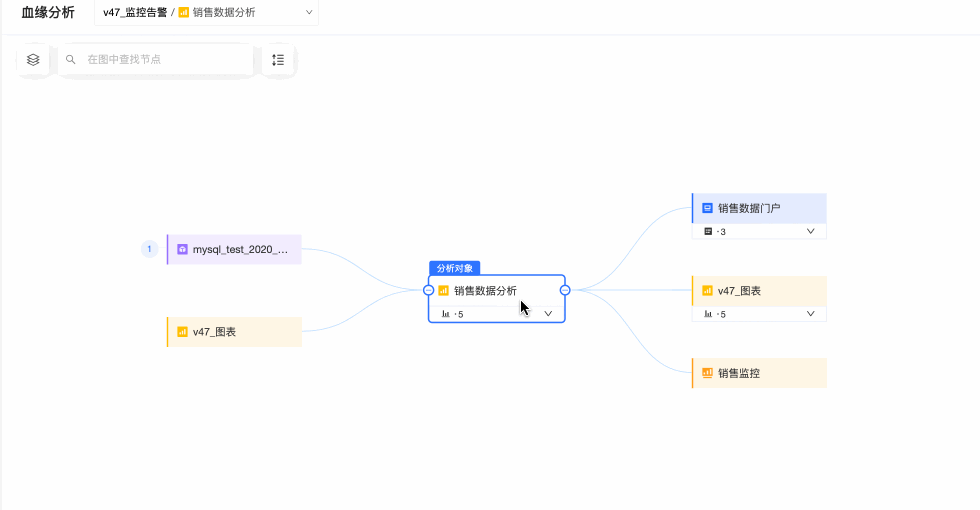Click the orange 销售监控 monitor icon
Image resolution: width=980 pixels, height=510 pixels.
tap(707, 373)
